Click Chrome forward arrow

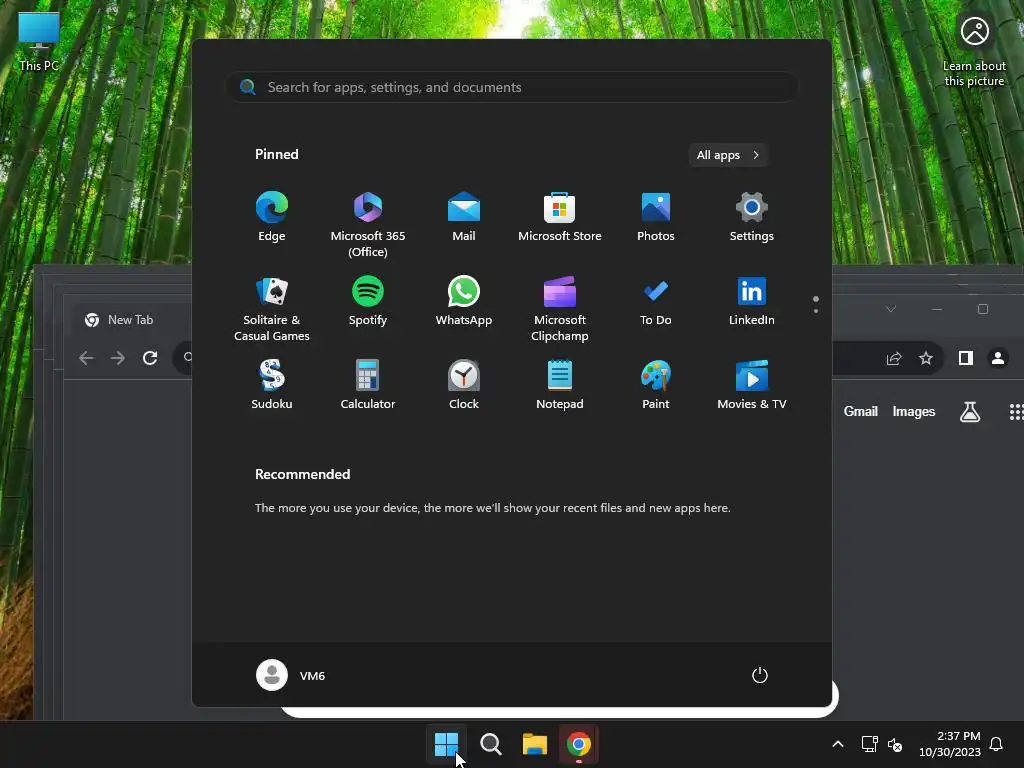118,358
